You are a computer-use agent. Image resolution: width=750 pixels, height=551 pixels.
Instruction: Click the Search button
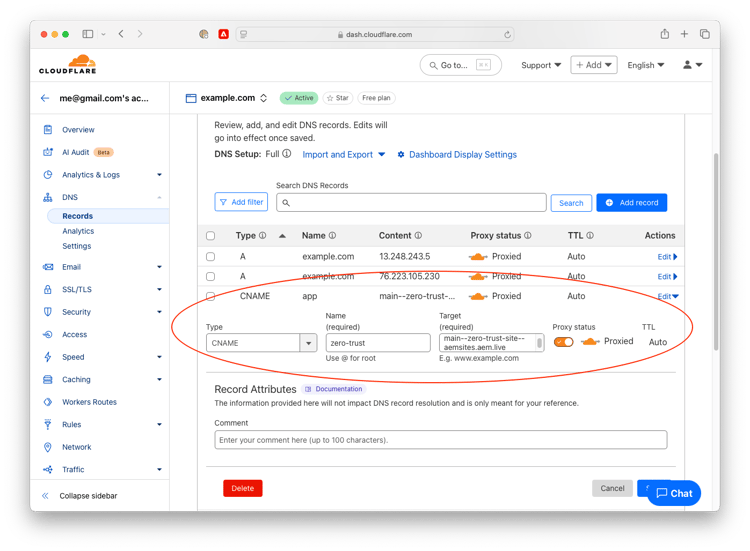[571, 203]
